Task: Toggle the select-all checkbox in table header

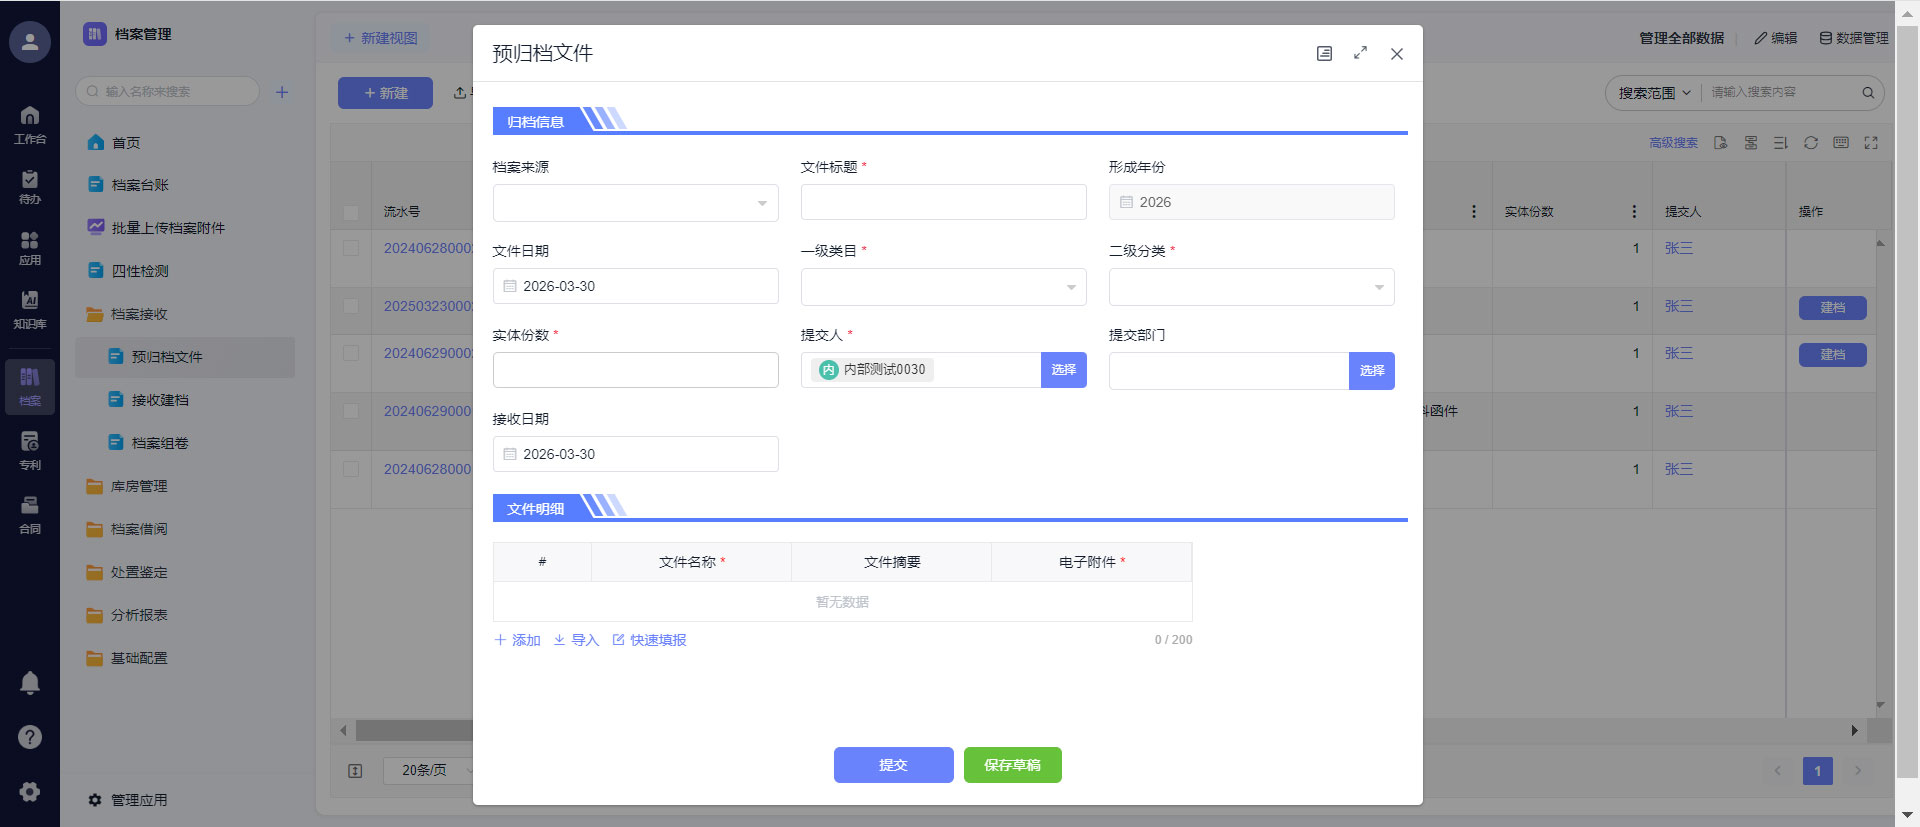Action: (351, 212)
